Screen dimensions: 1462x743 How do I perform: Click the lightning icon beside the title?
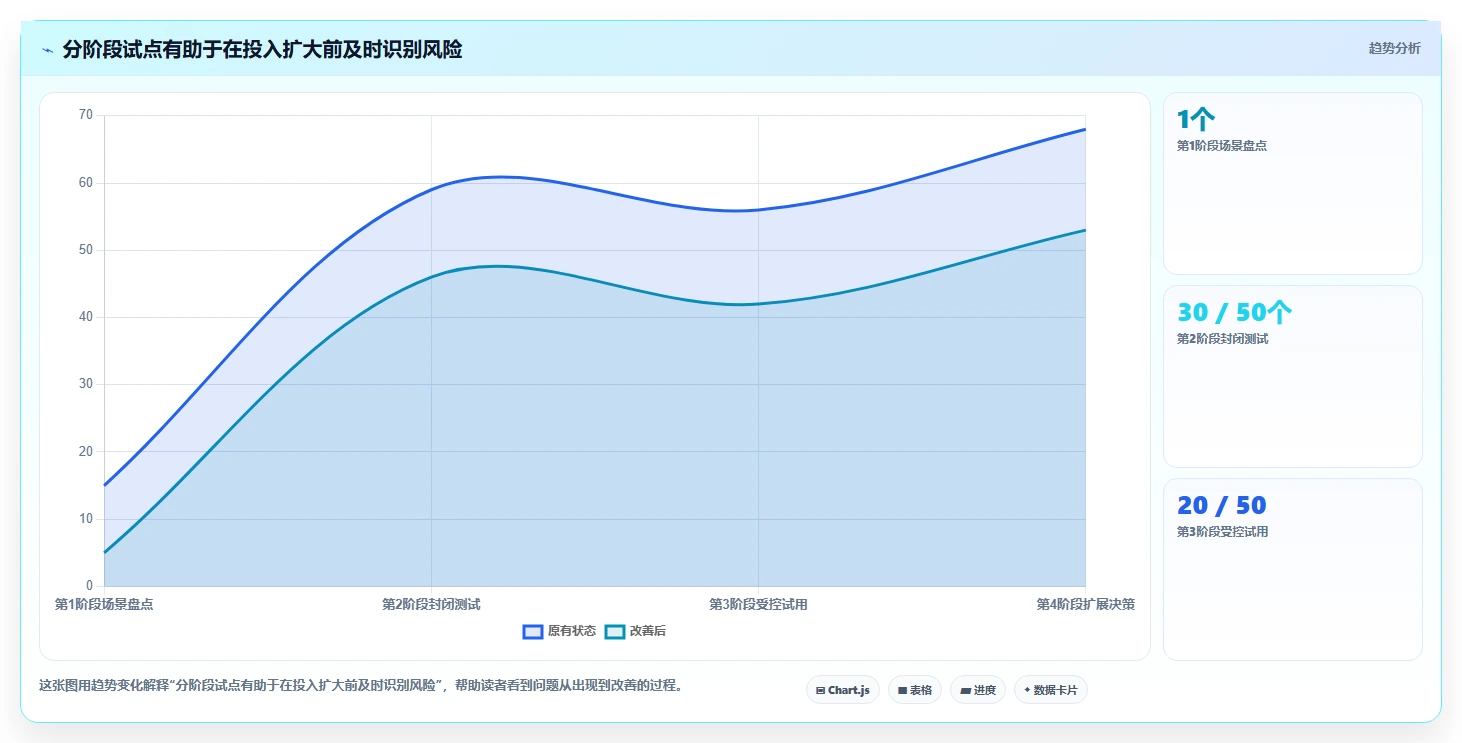tap(47, 50)
